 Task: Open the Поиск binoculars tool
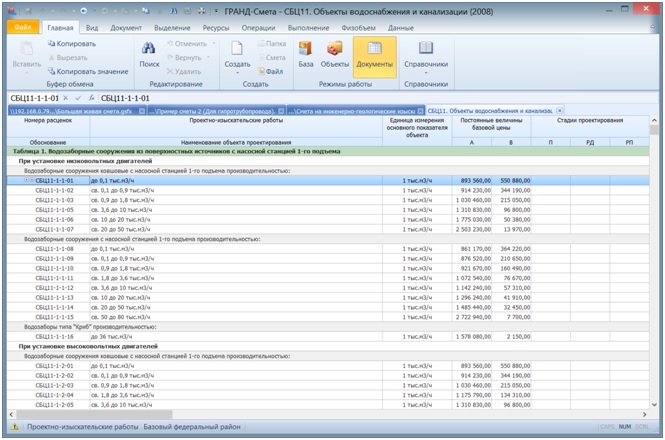coord(149,54)
